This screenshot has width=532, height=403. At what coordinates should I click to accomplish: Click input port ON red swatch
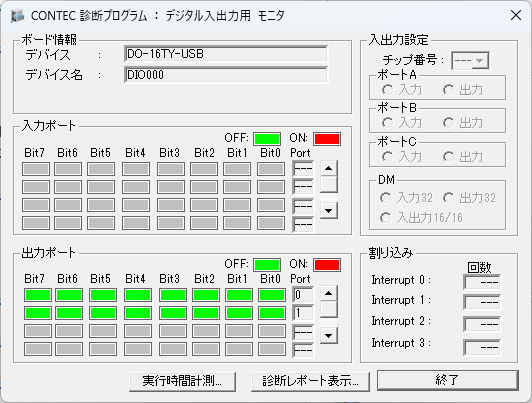tap(327, 139)
